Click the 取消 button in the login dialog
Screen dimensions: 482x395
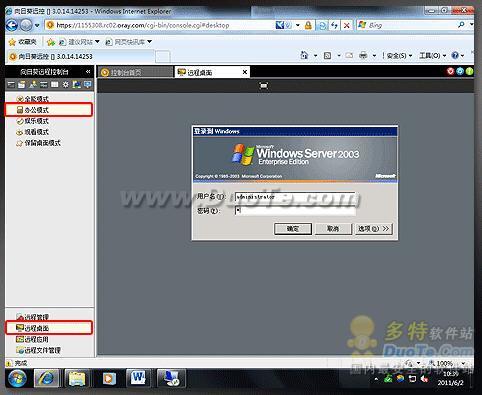[333, 229]
